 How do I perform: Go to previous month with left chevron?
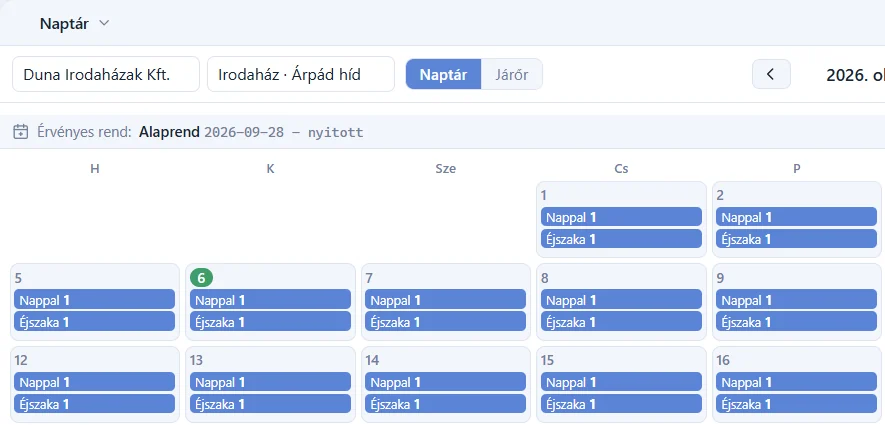pos(771,74)
